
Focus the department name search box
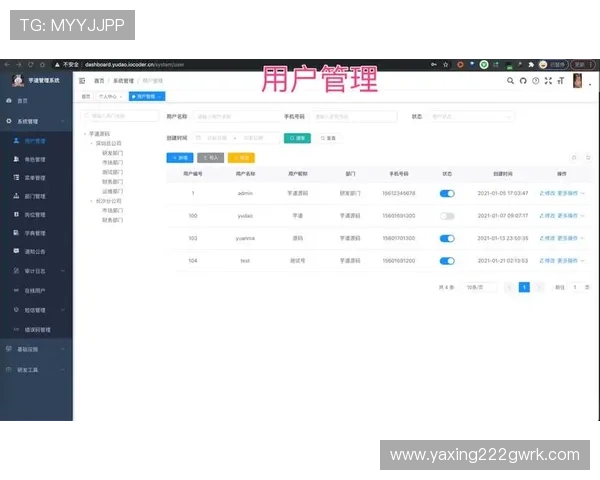119,116
